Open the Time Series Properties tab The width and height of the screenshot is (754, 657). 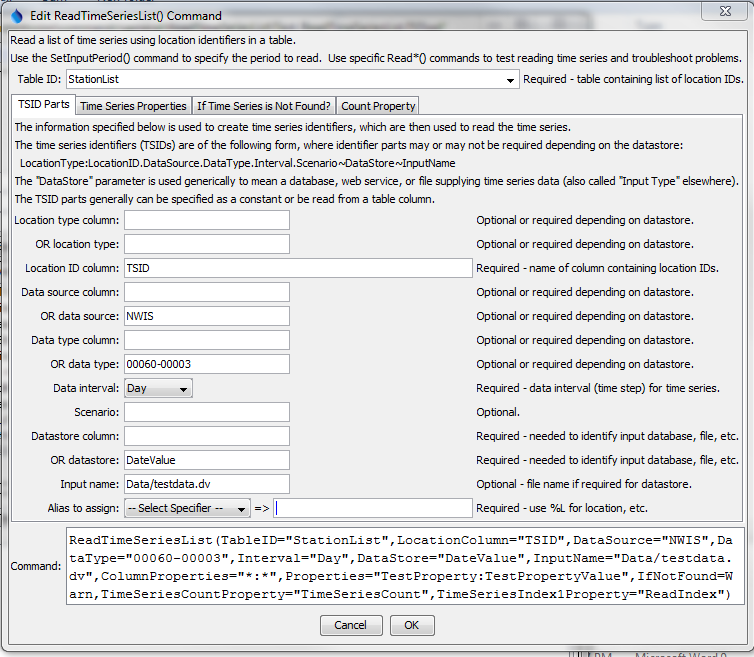point(133,105)
